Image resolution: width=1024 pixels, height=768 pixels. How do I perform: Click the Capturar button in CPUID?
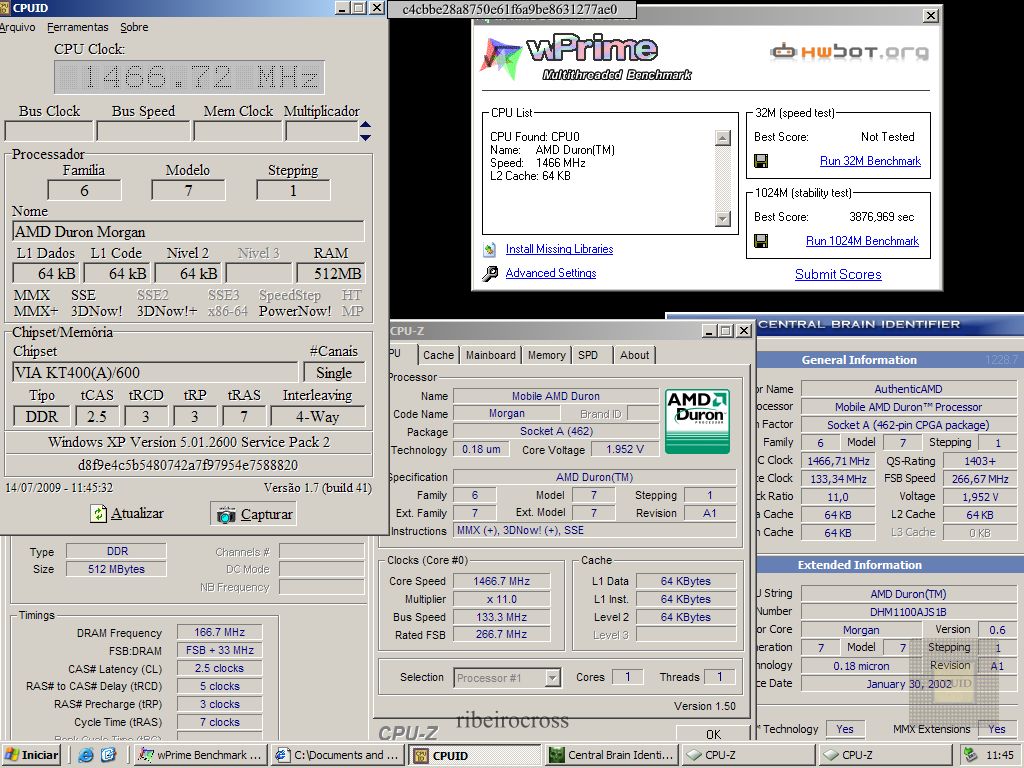pyautogui.click(x=253, y=514)
